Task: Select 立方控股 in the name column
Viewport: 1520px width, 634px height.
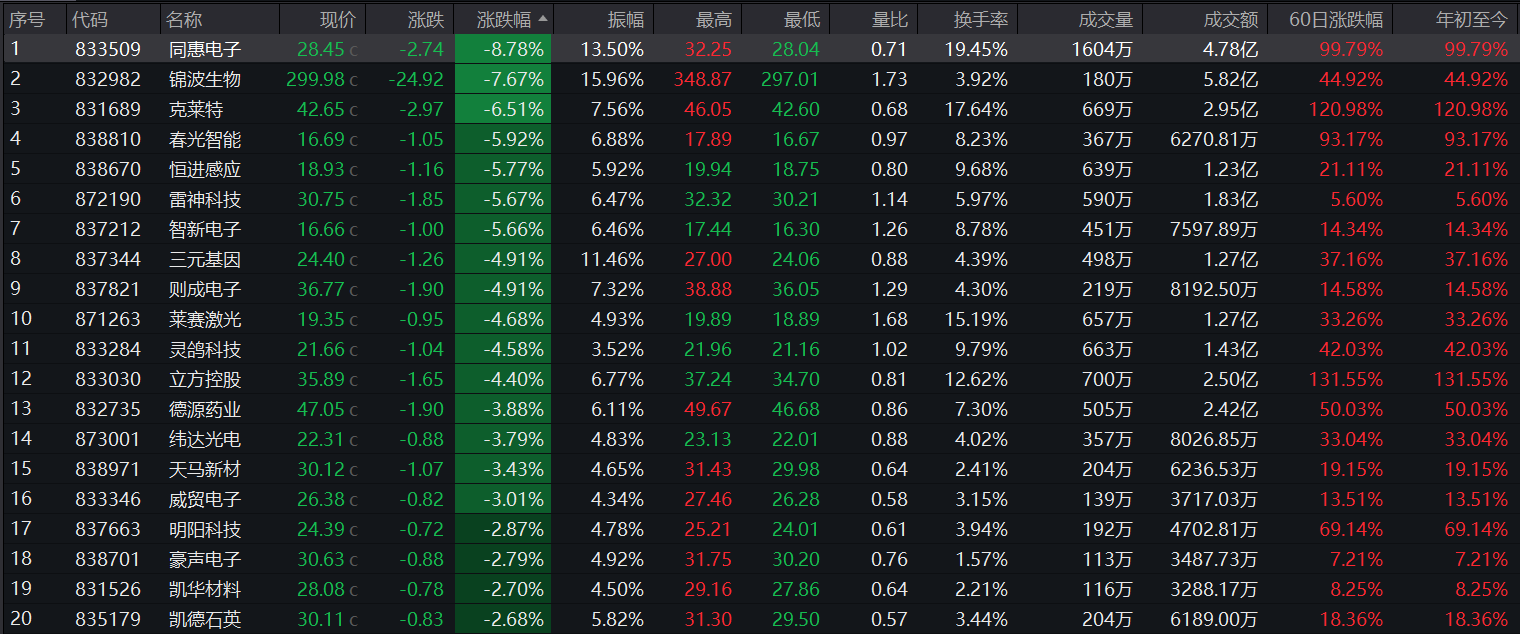Action: pos(205,379)
